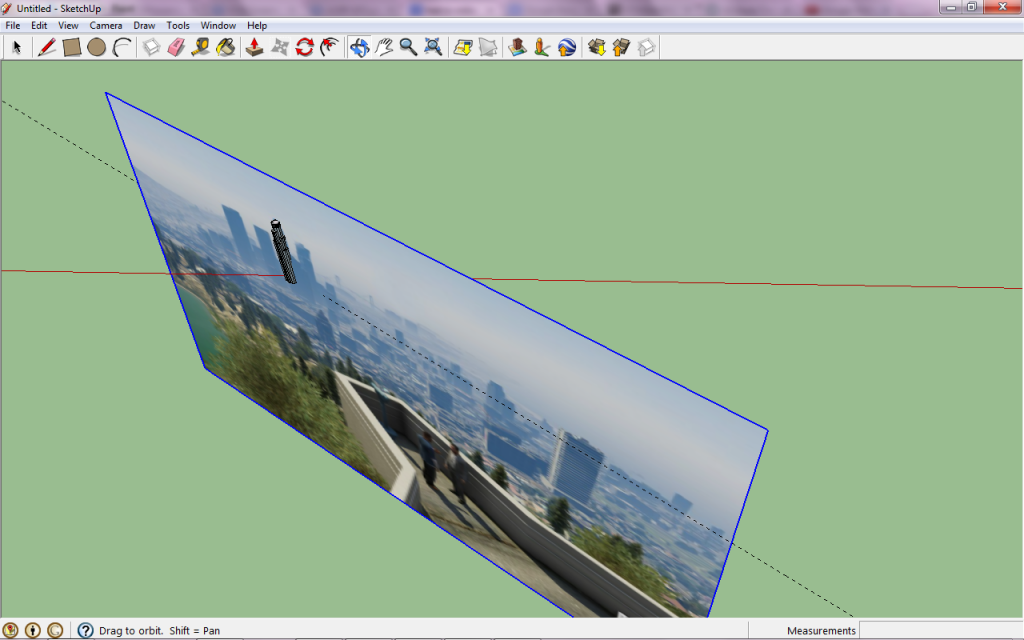Click the Zoom Extents tool
Image resolution: width=1024 pixels, height=640 pixels.
(433, 47)
